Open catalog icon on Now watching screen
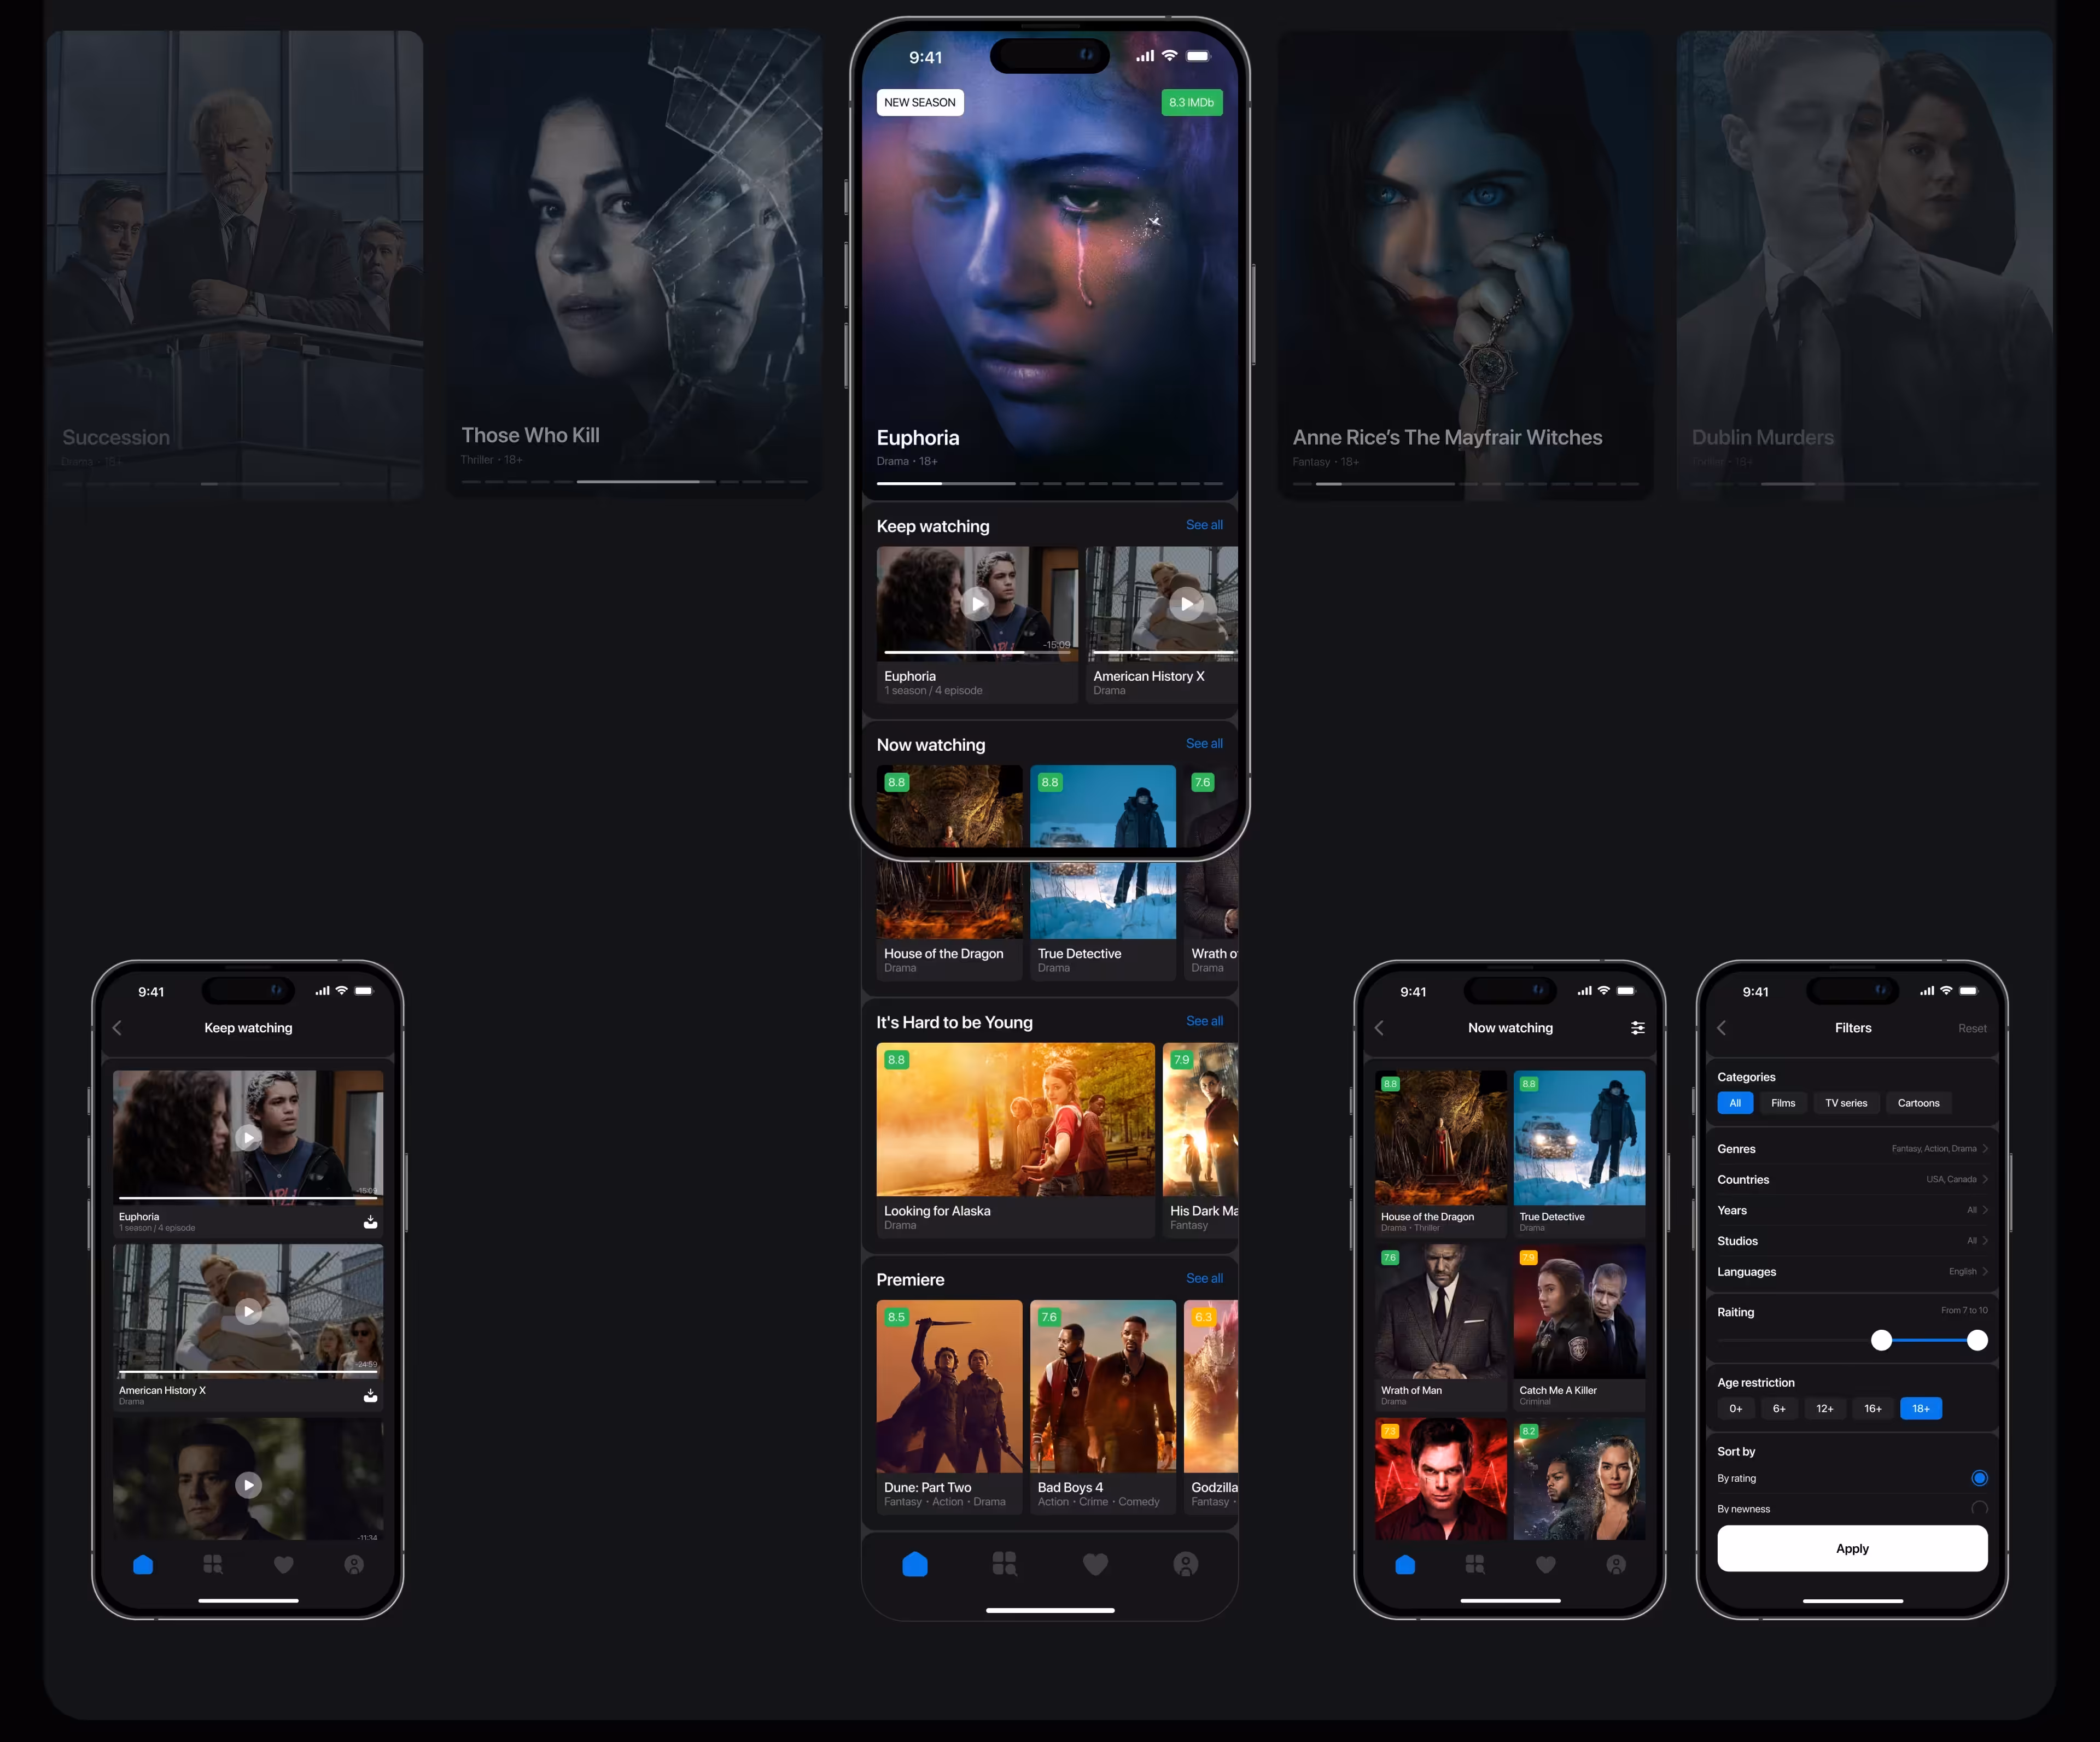Image resolution: width=2100 pixels, height=1742 pixels. 1475,1564
